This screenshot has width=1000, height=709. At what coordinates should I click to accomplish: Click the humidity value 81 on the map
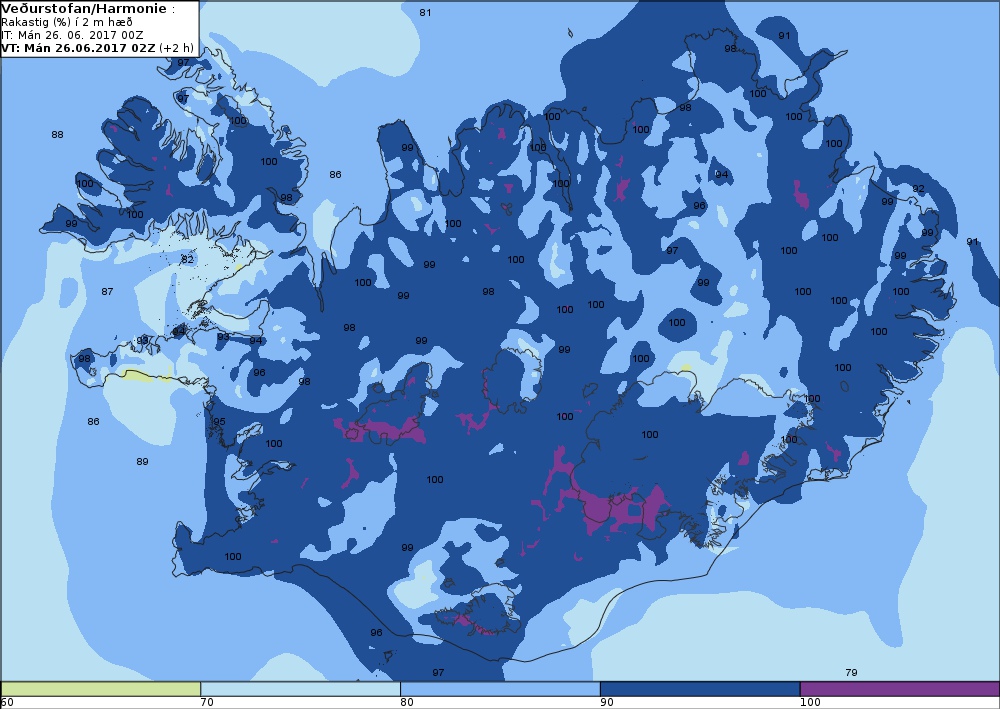425,13
